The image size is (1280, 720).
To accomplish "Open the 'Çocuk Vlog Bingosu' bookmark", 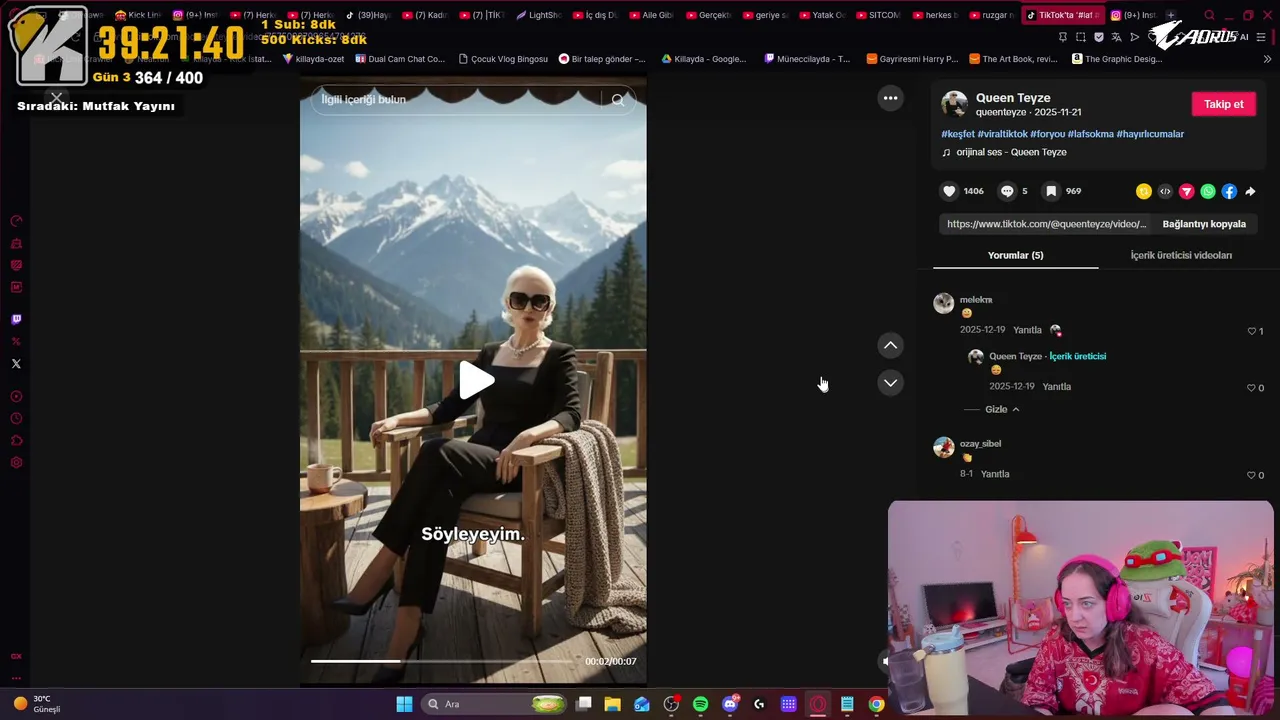I will (x=503, y=59).
